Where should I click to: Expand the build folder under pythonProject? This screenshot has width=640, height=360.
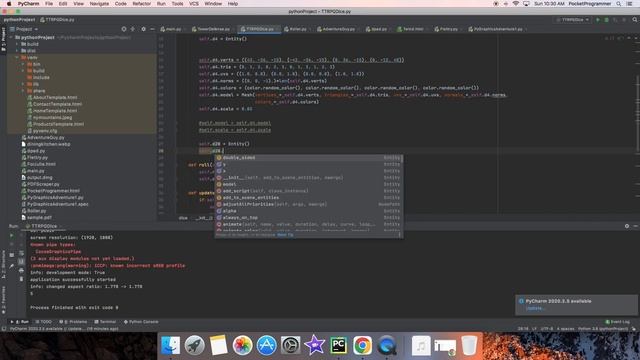click(x=17, y=44)
